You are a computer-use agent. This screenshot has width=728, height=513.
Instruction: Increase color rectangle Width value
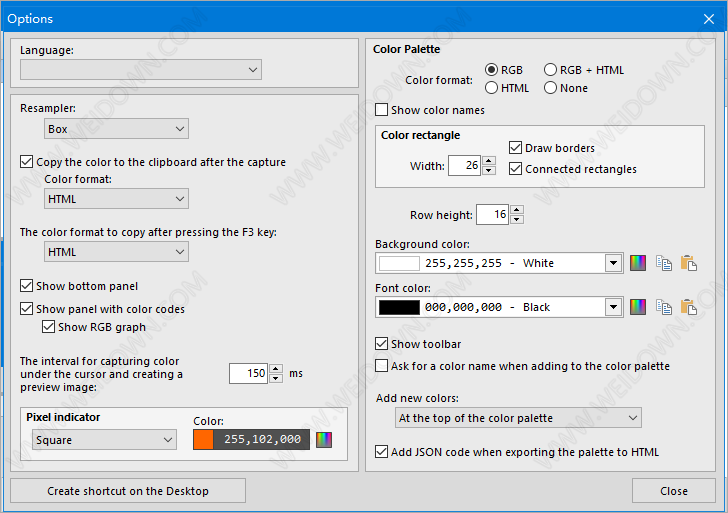488,161
